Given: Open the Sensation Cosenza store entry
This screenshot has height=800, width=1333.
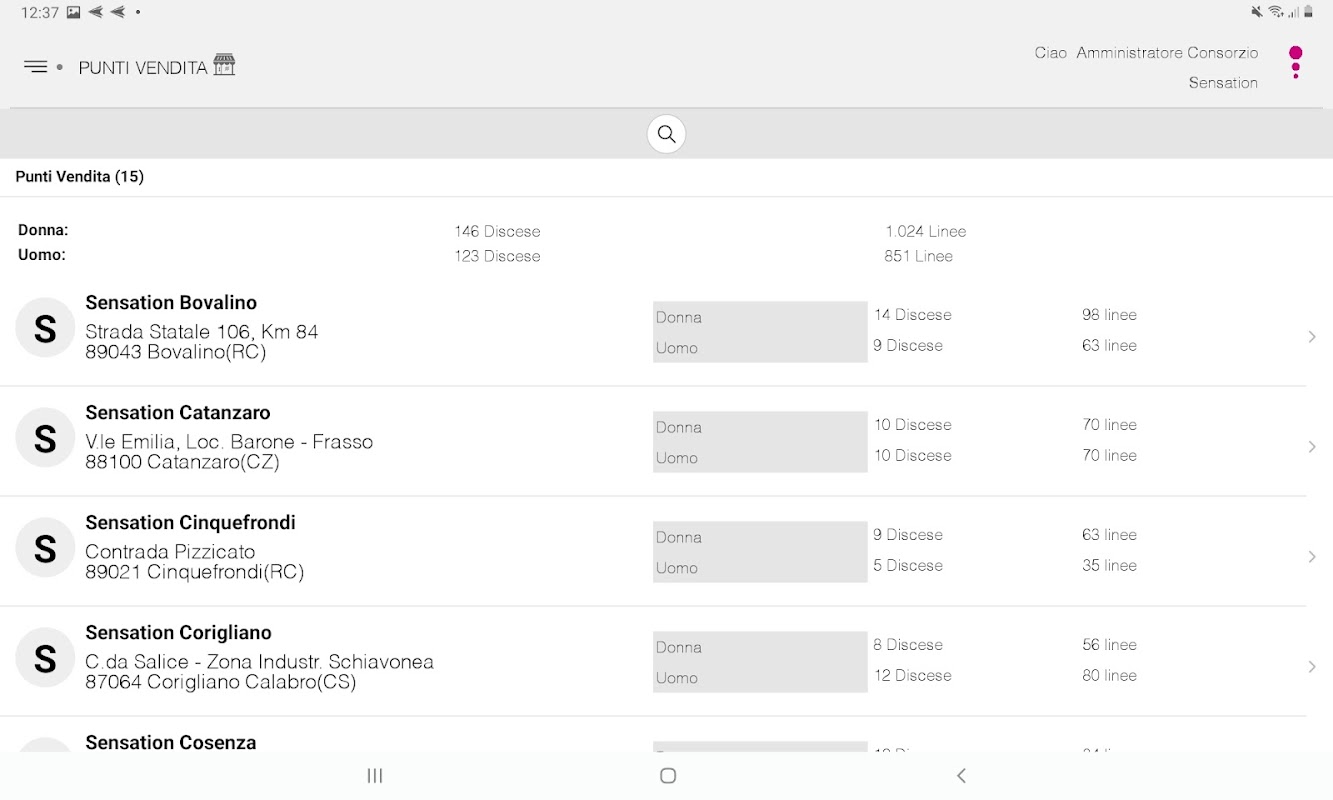Looking at the screenshot, I should tap(171, 742).
